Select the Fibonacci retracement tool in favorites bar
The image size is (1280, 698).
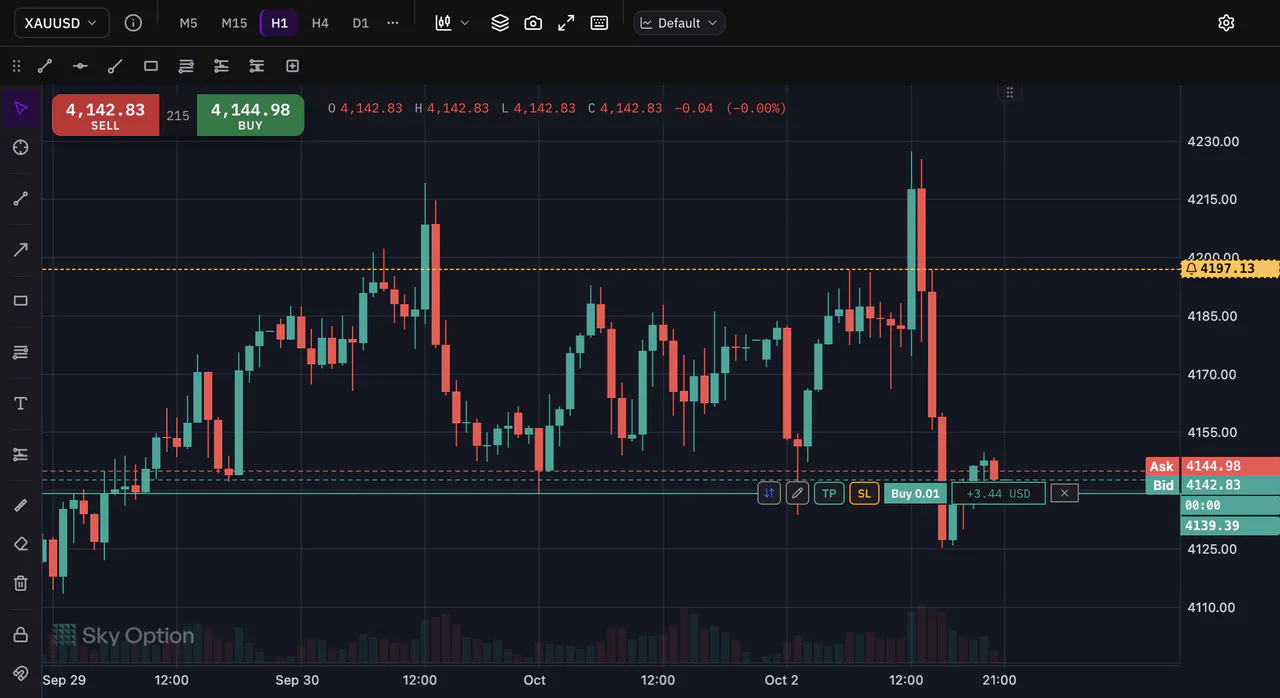pos(186,66)
